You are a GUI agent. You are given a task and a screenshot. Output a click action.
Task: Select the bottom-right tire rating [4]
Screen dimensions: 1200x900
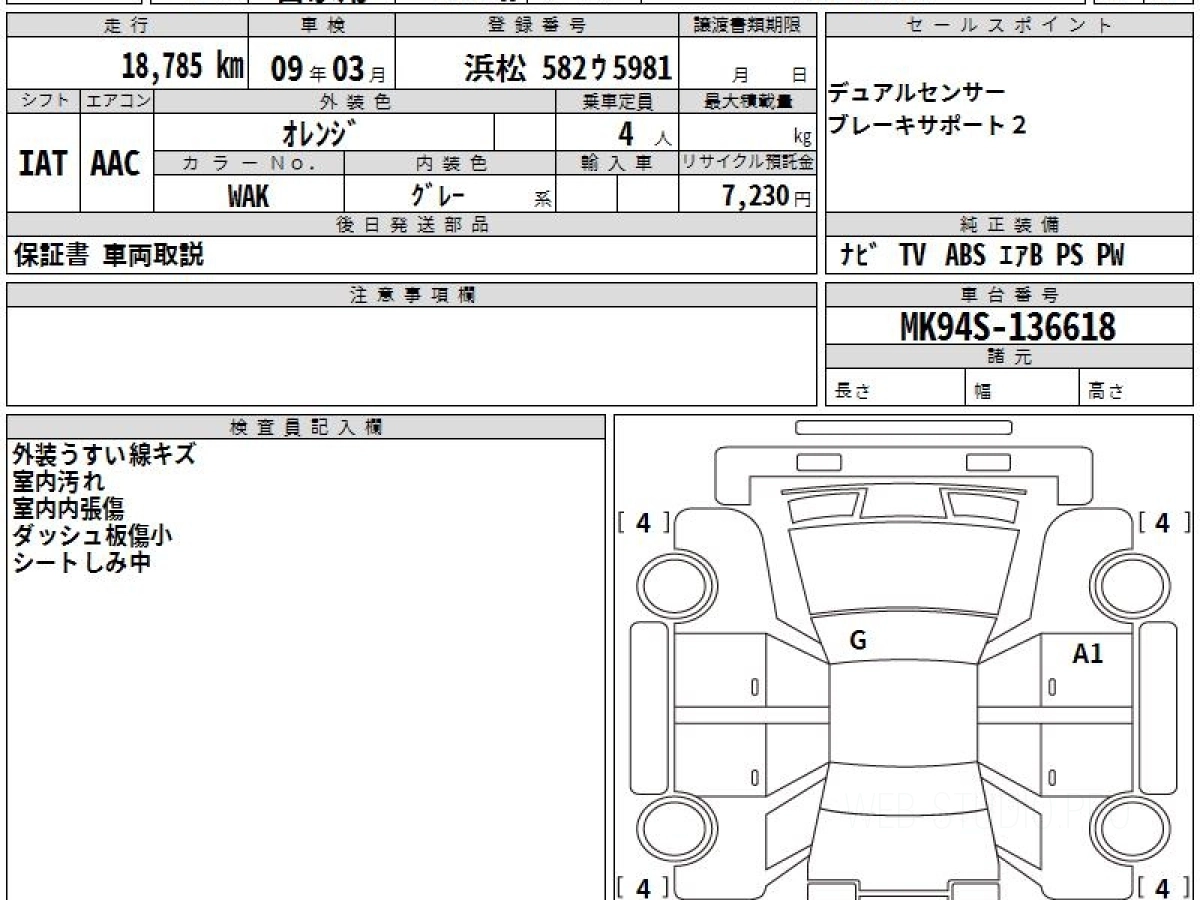click(1162, 886)
